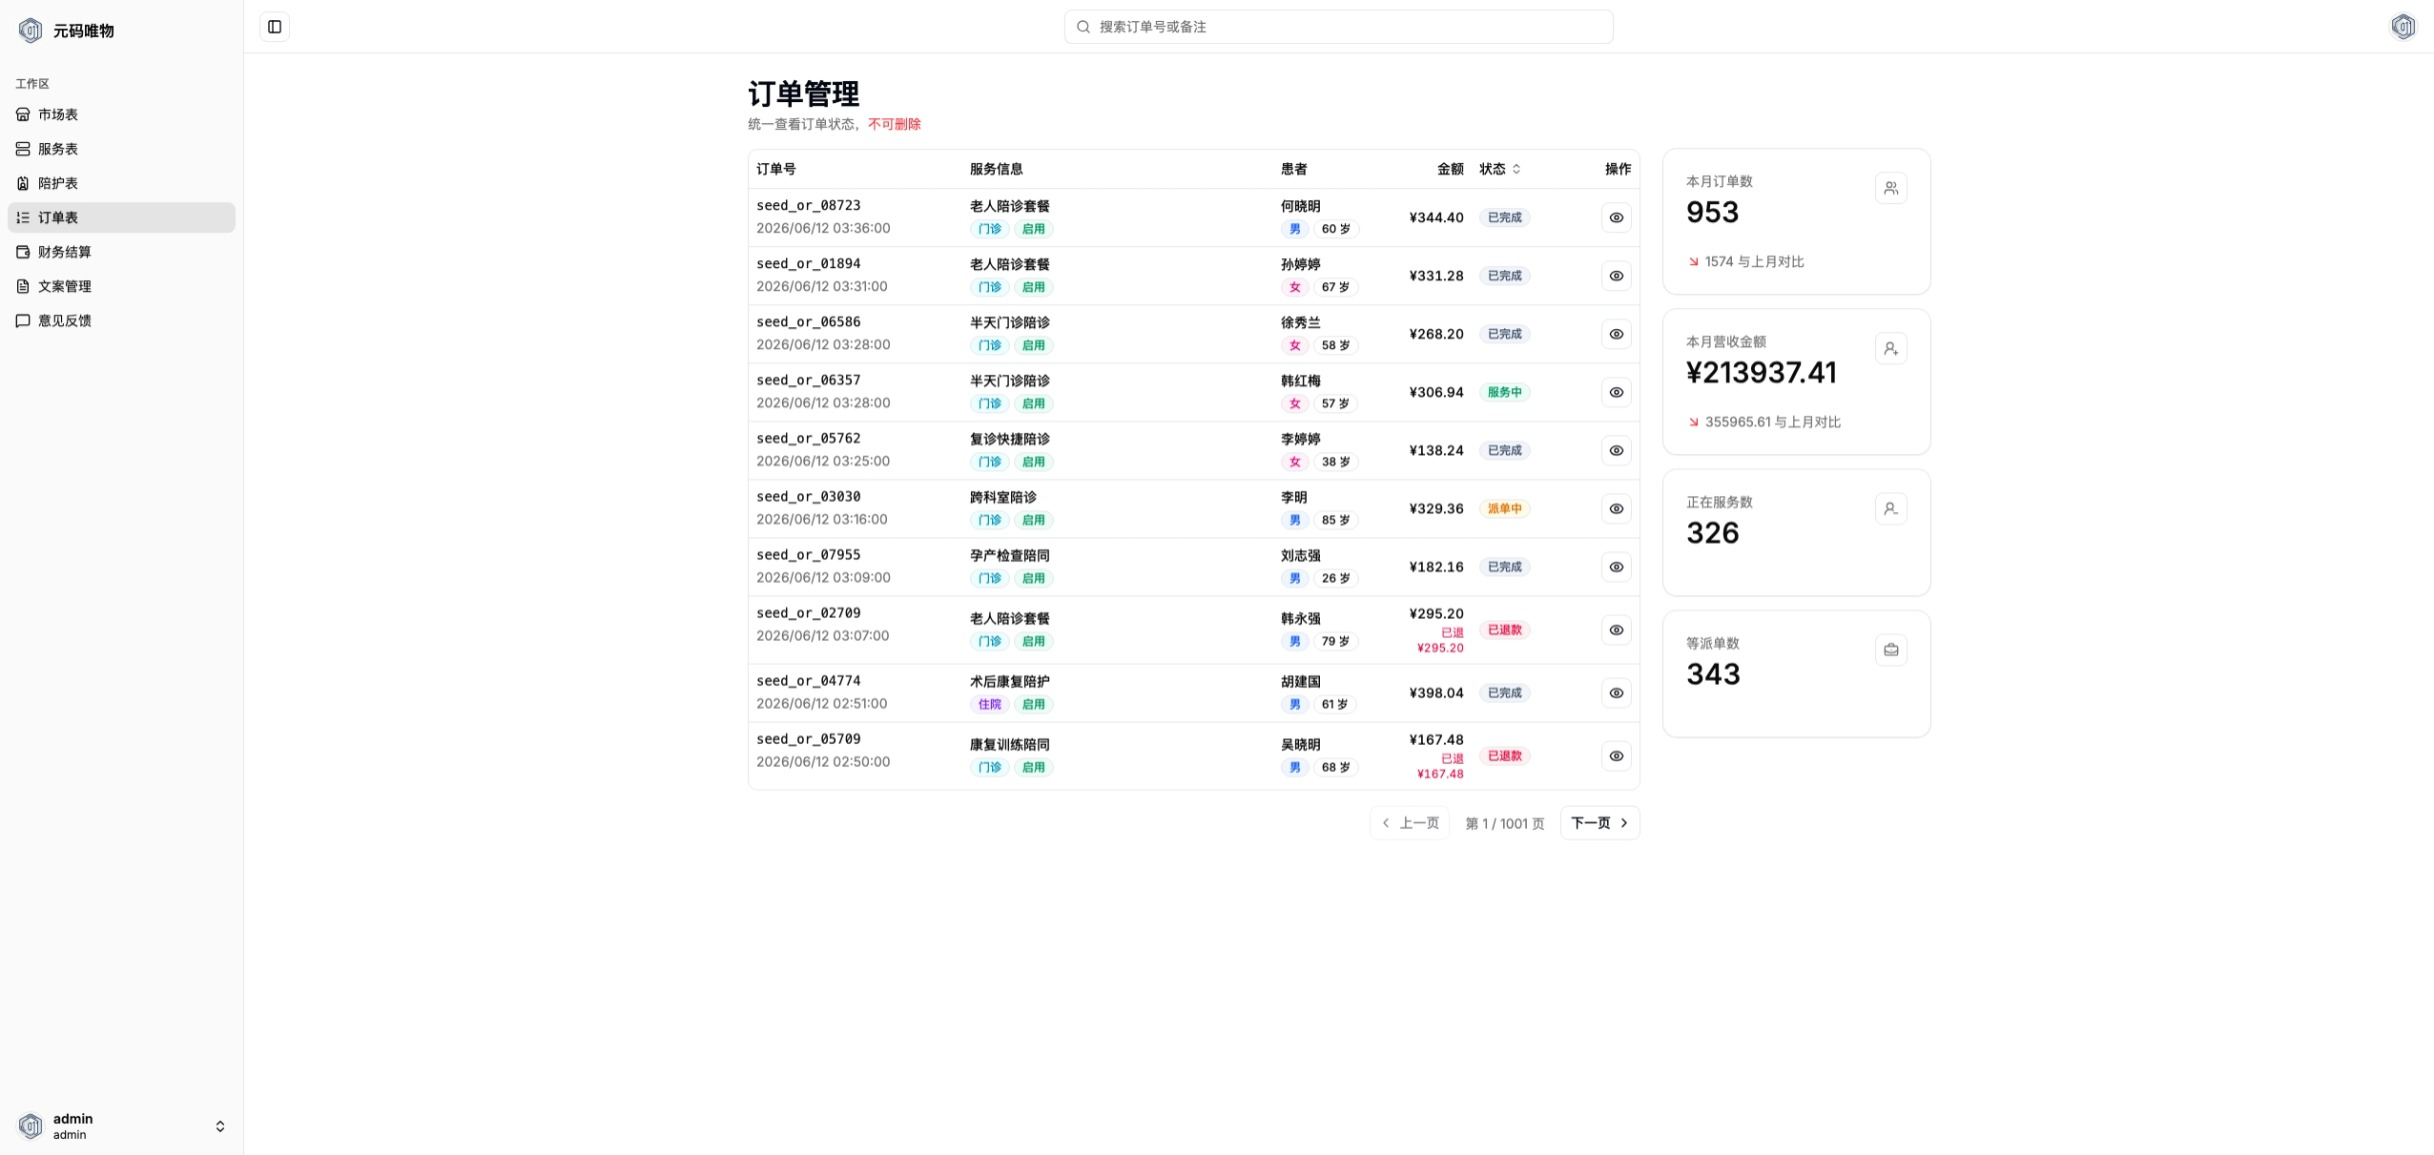Click the admin avatar at sidebar bottom

pyautogui.click(x=30, y=1126)
